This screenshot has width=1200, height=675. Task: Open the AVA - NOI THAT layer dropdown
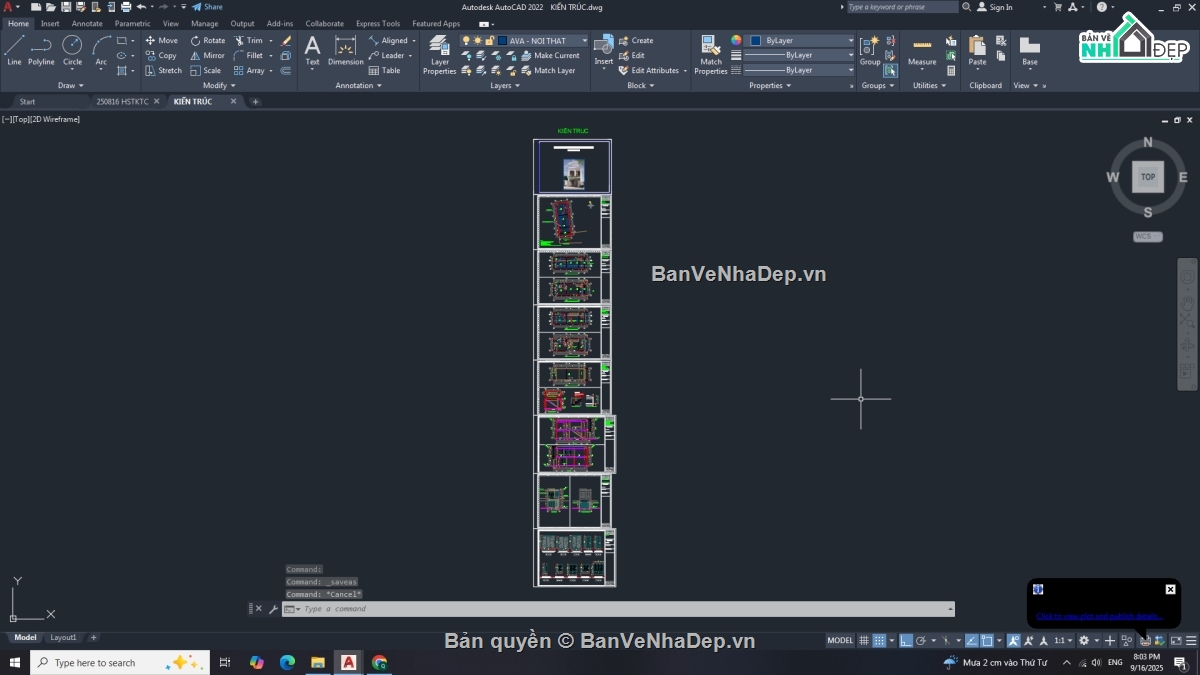click(x=584, y=41)
